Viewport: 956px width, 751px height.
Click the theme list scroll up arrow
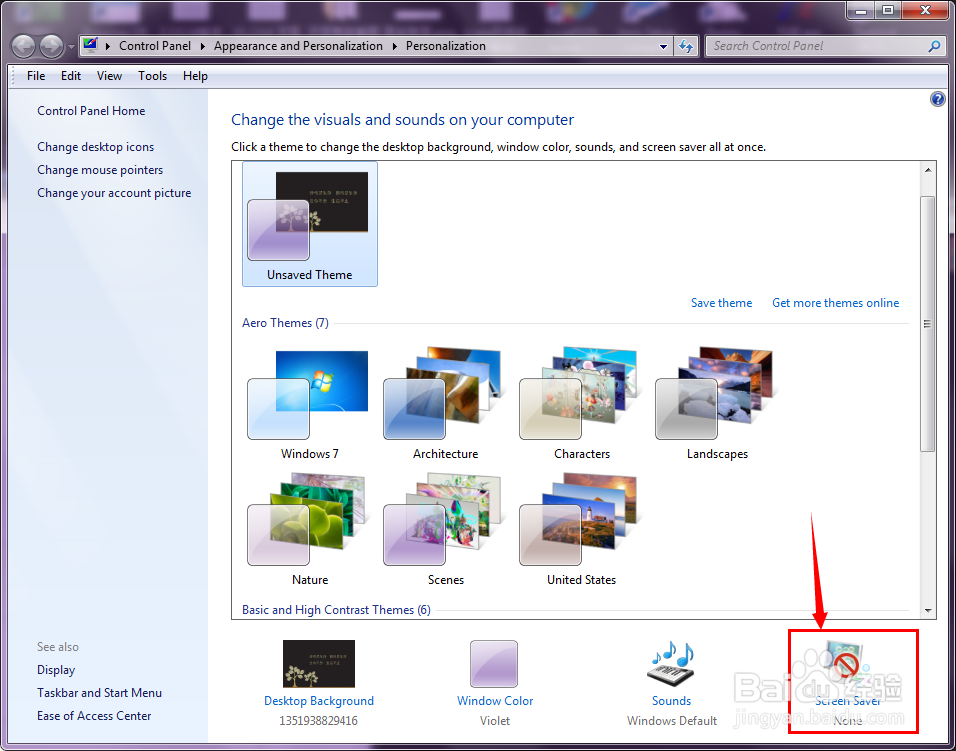[x=927, y=171]
